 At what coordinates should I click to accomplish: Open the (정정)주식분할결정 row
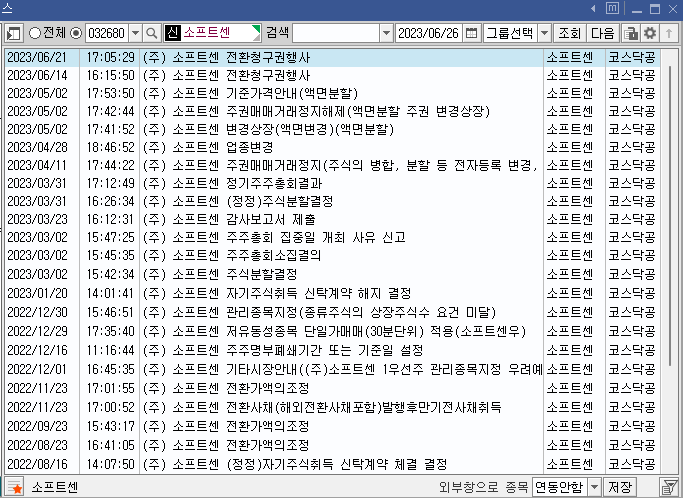click(x=332, y=201)
